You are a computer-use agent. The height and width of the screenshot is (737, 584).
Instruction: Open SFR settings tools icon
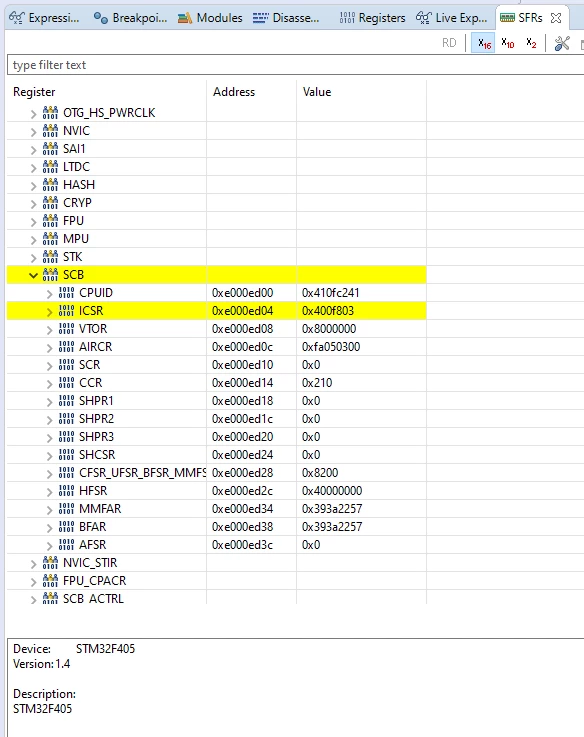click(562, 43)
